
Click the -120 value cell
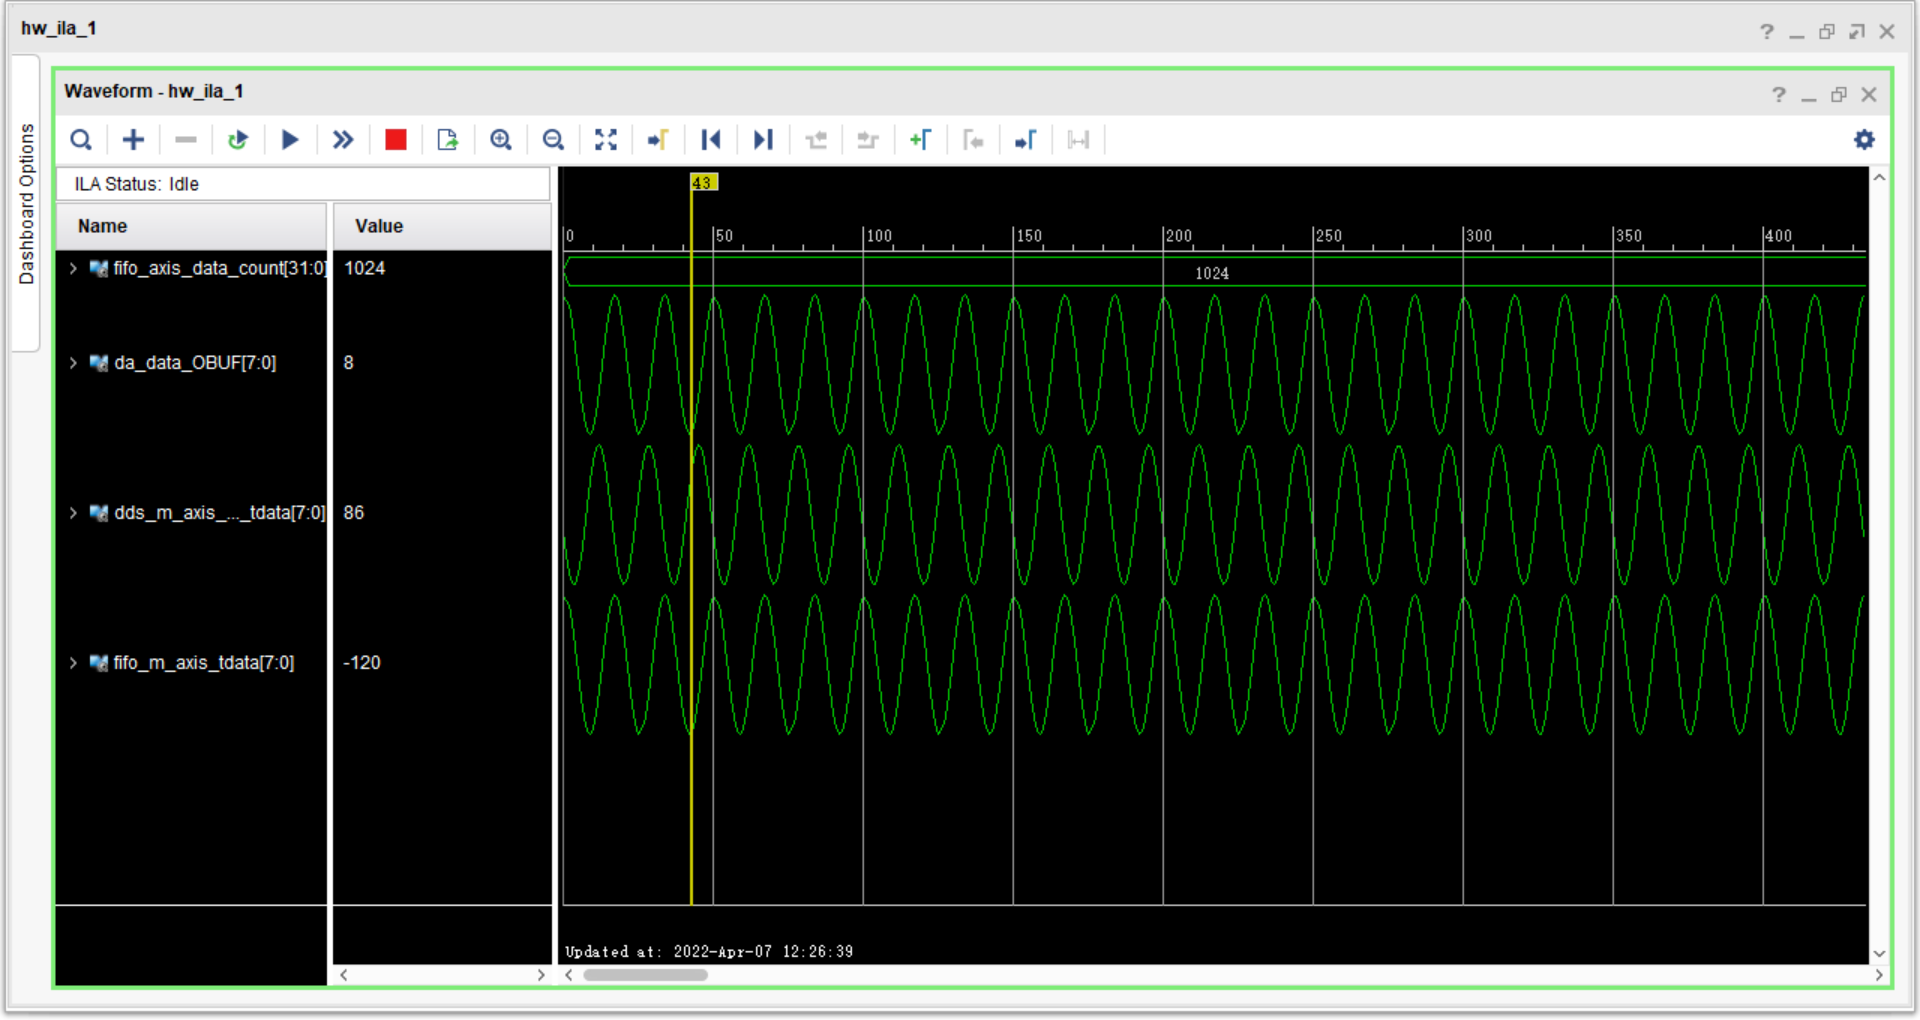pyautogui.click(x=362, y=663)
